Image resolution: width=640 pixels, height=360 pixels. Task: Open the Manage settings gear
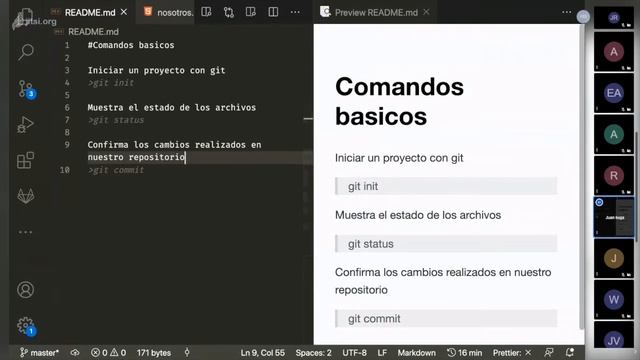pos(27,326)
